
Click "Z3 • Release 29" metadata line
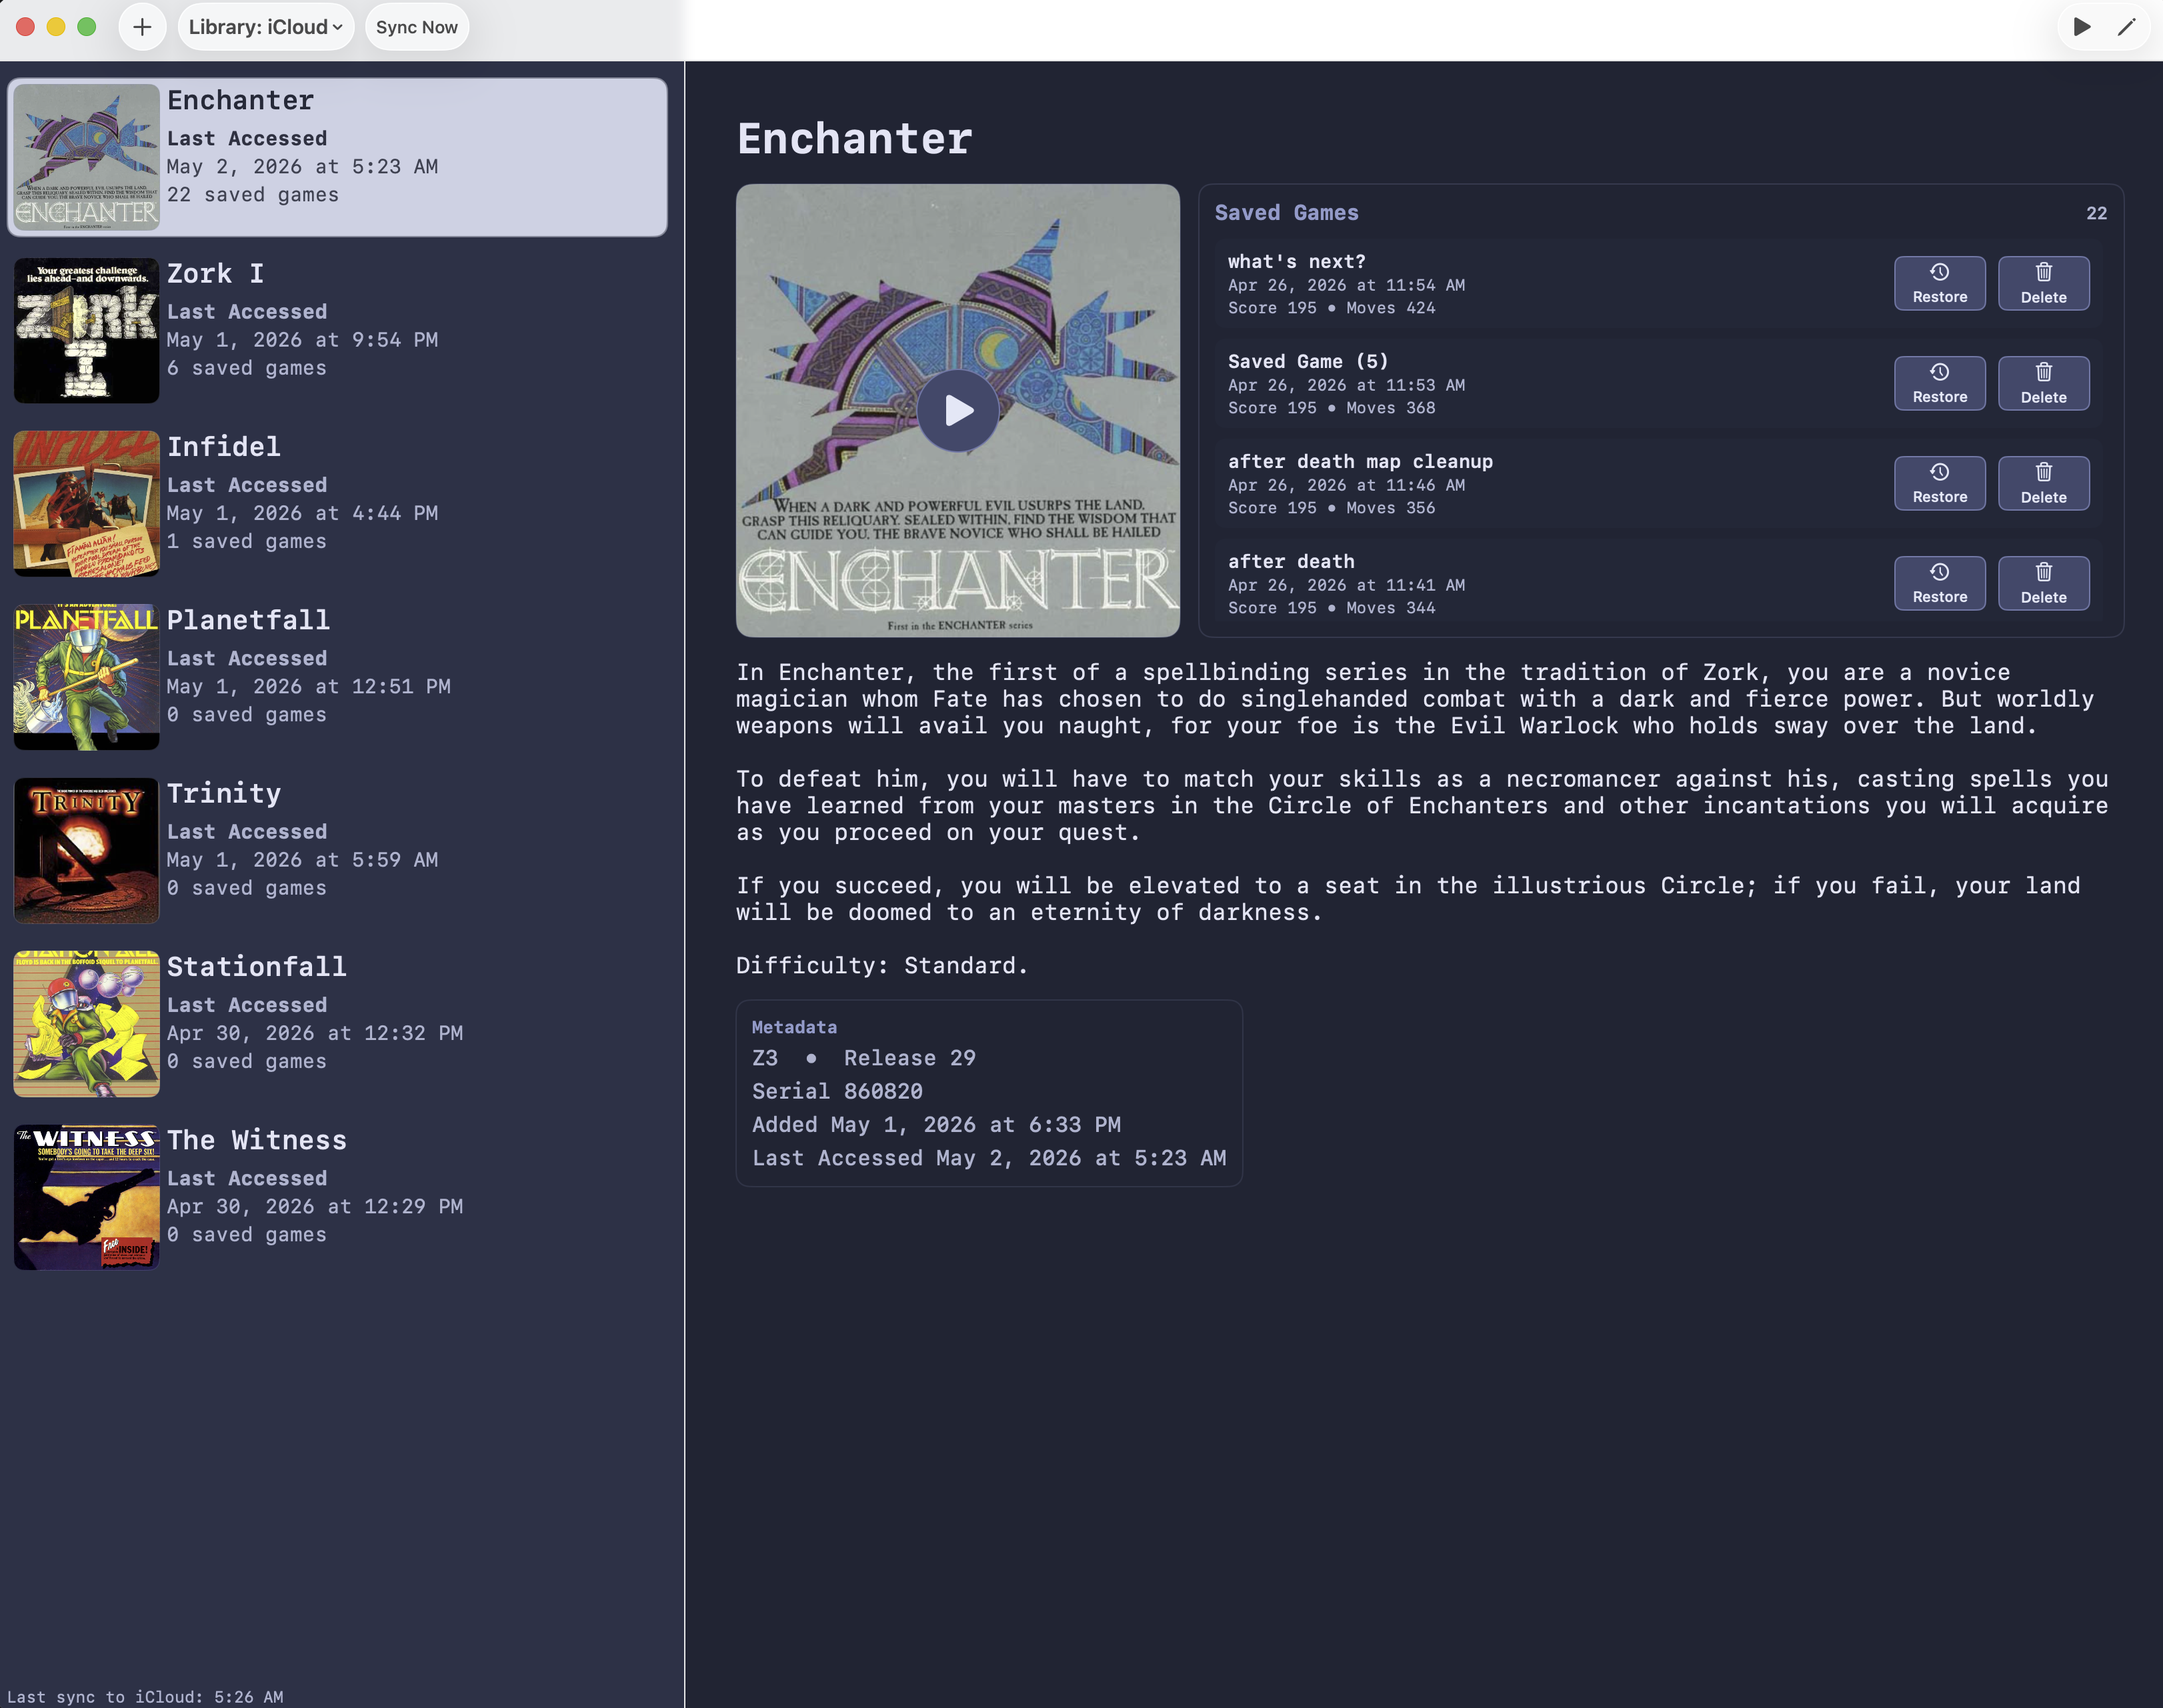pyautogui.click(x=863, y=1058)
